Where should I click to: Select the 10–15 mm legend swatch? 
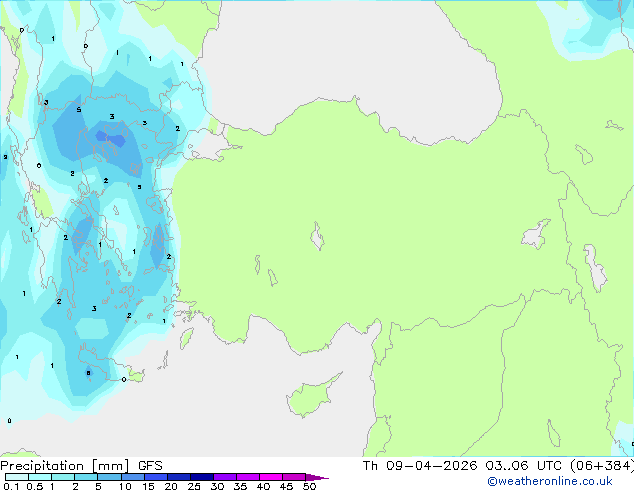[x=132, y=477]
